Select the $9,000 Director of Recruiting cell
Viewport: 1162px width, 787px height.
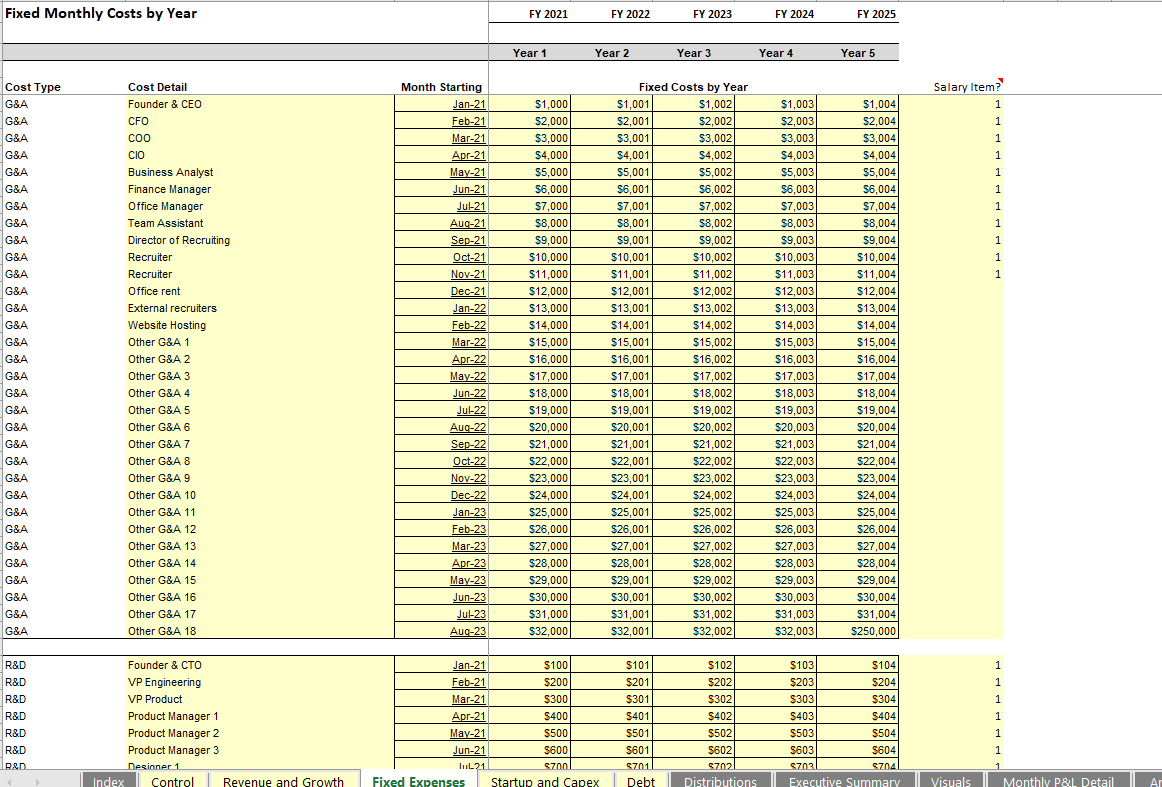530,240
